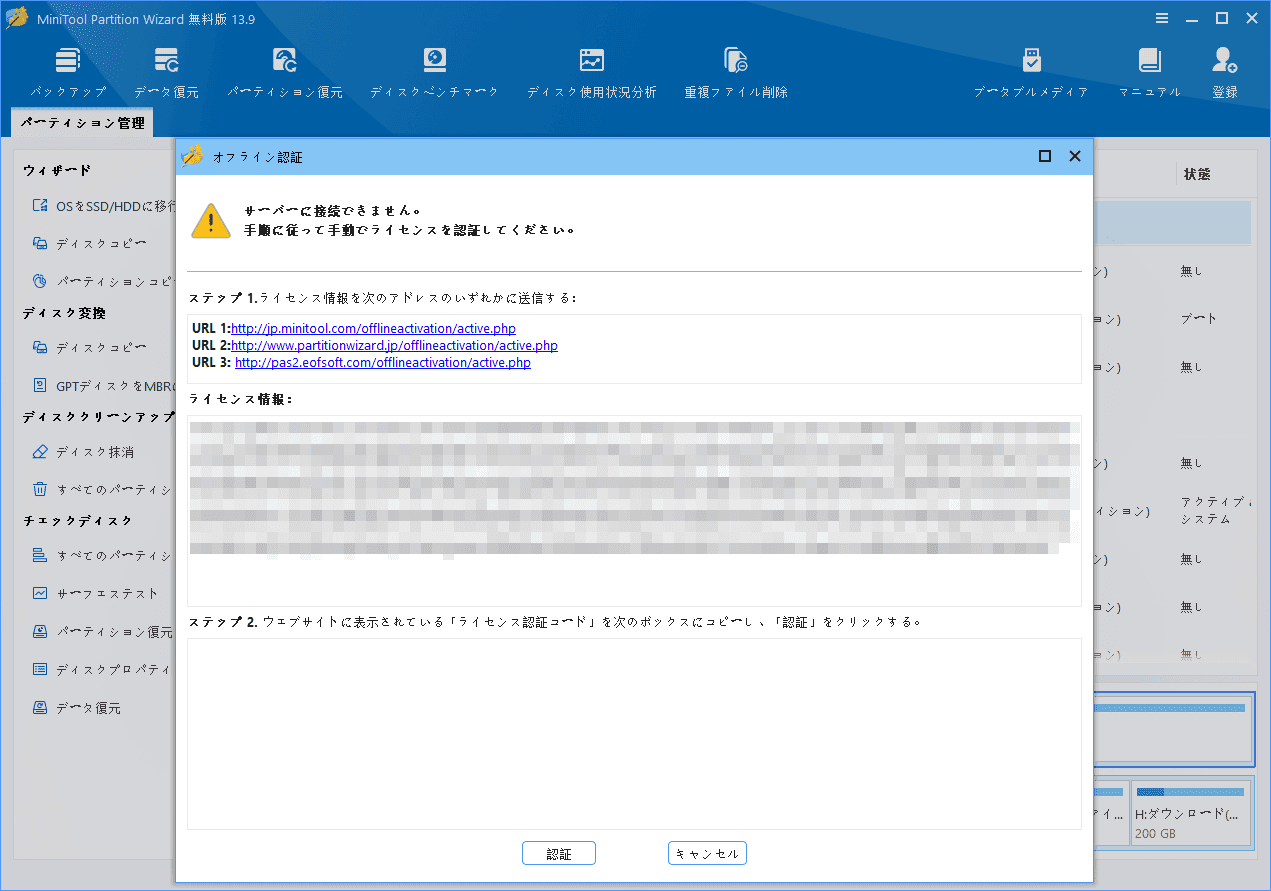
Task: Click the ブート status cell
Action: click(1199, 319)
